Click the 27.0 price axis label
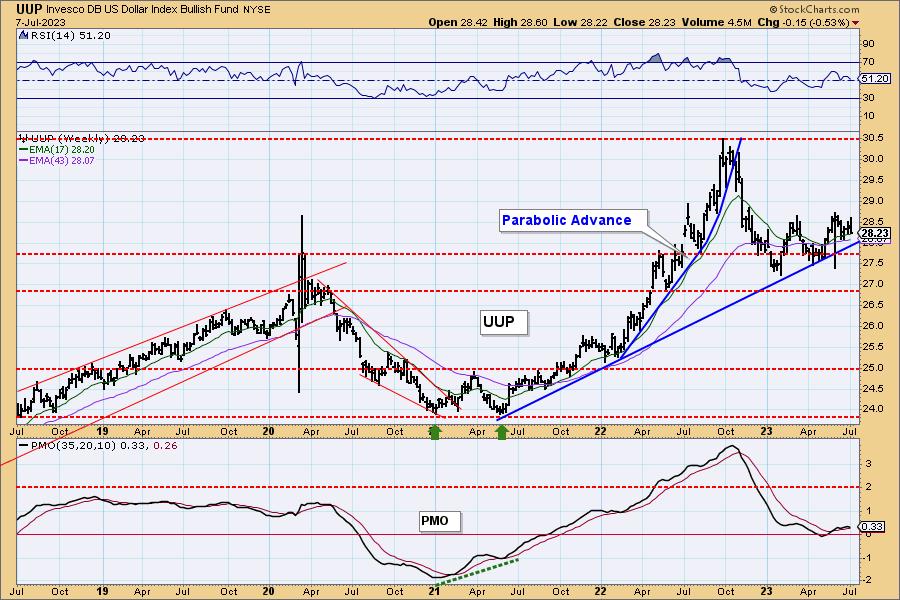Viewport: 900px width, 600px height. click(x=871, y=284)
